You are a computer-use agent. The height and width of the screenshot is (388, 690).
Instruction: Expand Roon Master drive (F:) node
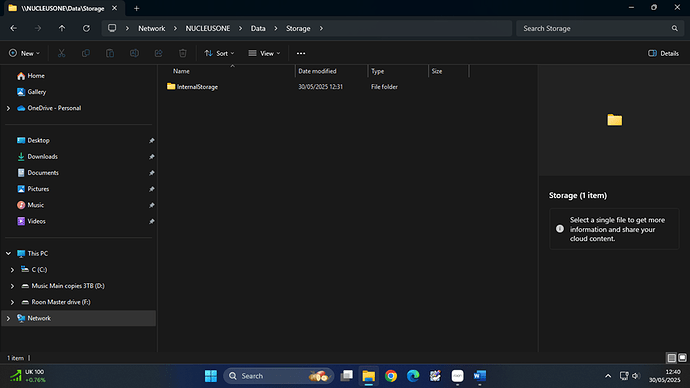click(12, 302)
